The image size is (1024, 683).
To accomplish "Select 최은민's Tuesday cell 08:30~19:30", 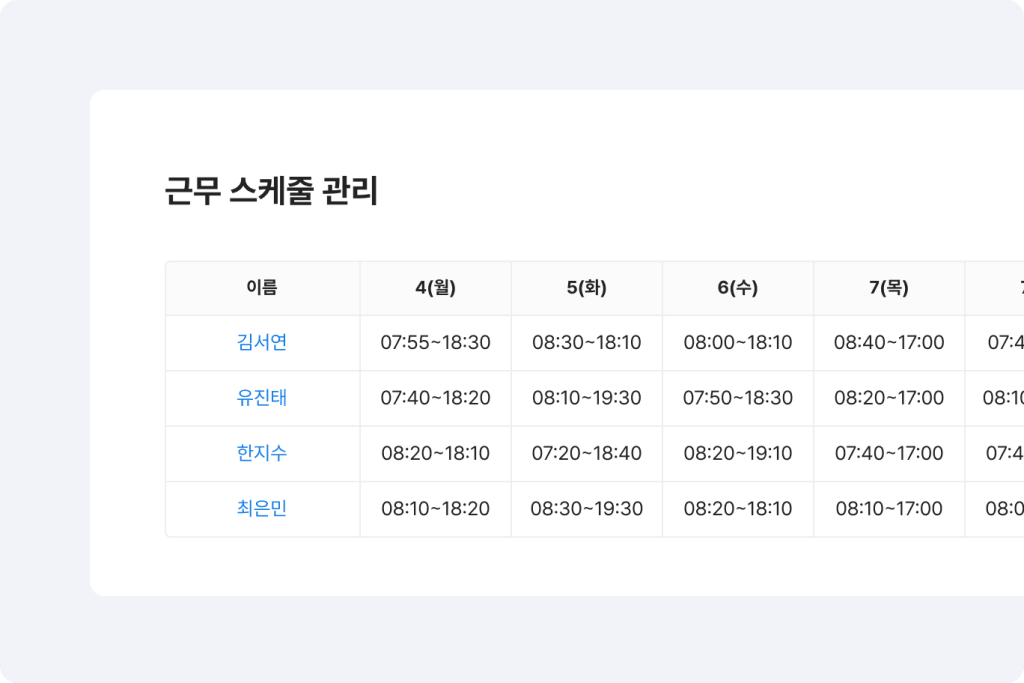I will [x=586, y=509].
